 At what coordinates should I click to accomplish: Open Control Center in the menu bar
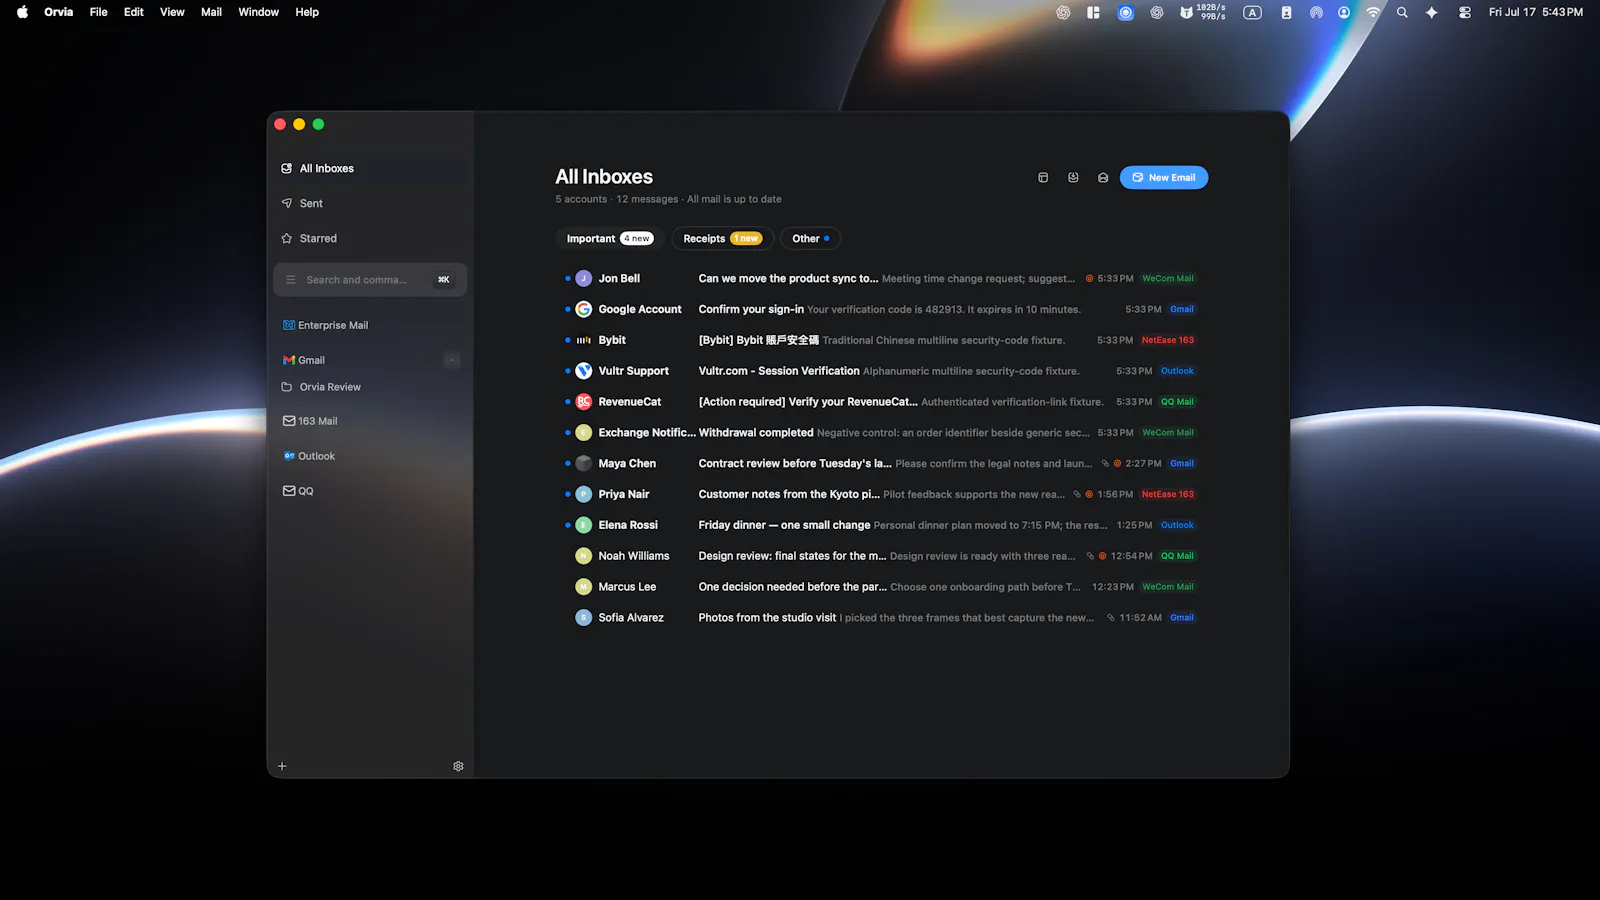[x=1464, y=12]
